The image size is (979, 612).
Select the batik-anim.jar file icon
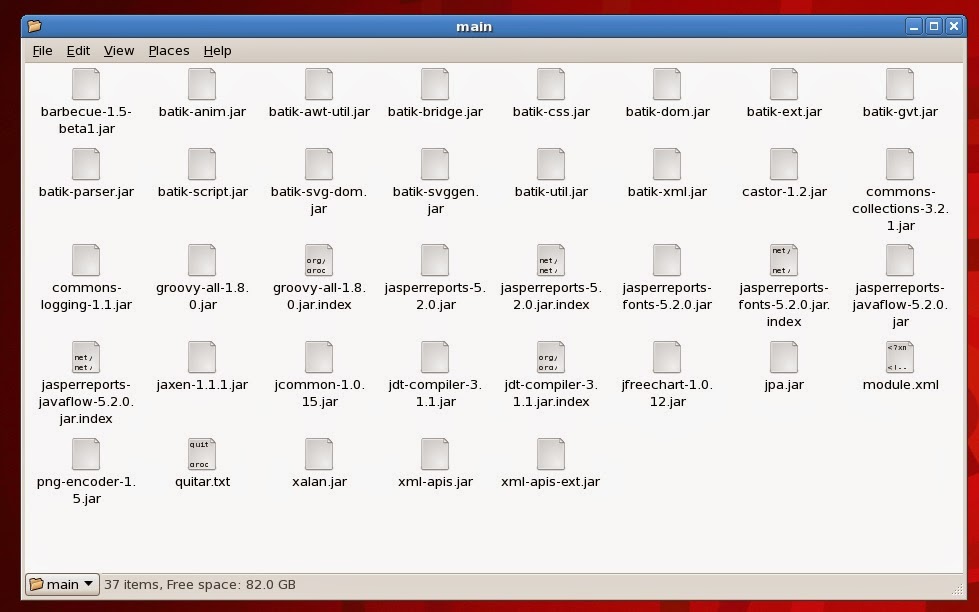coord(202,84)
